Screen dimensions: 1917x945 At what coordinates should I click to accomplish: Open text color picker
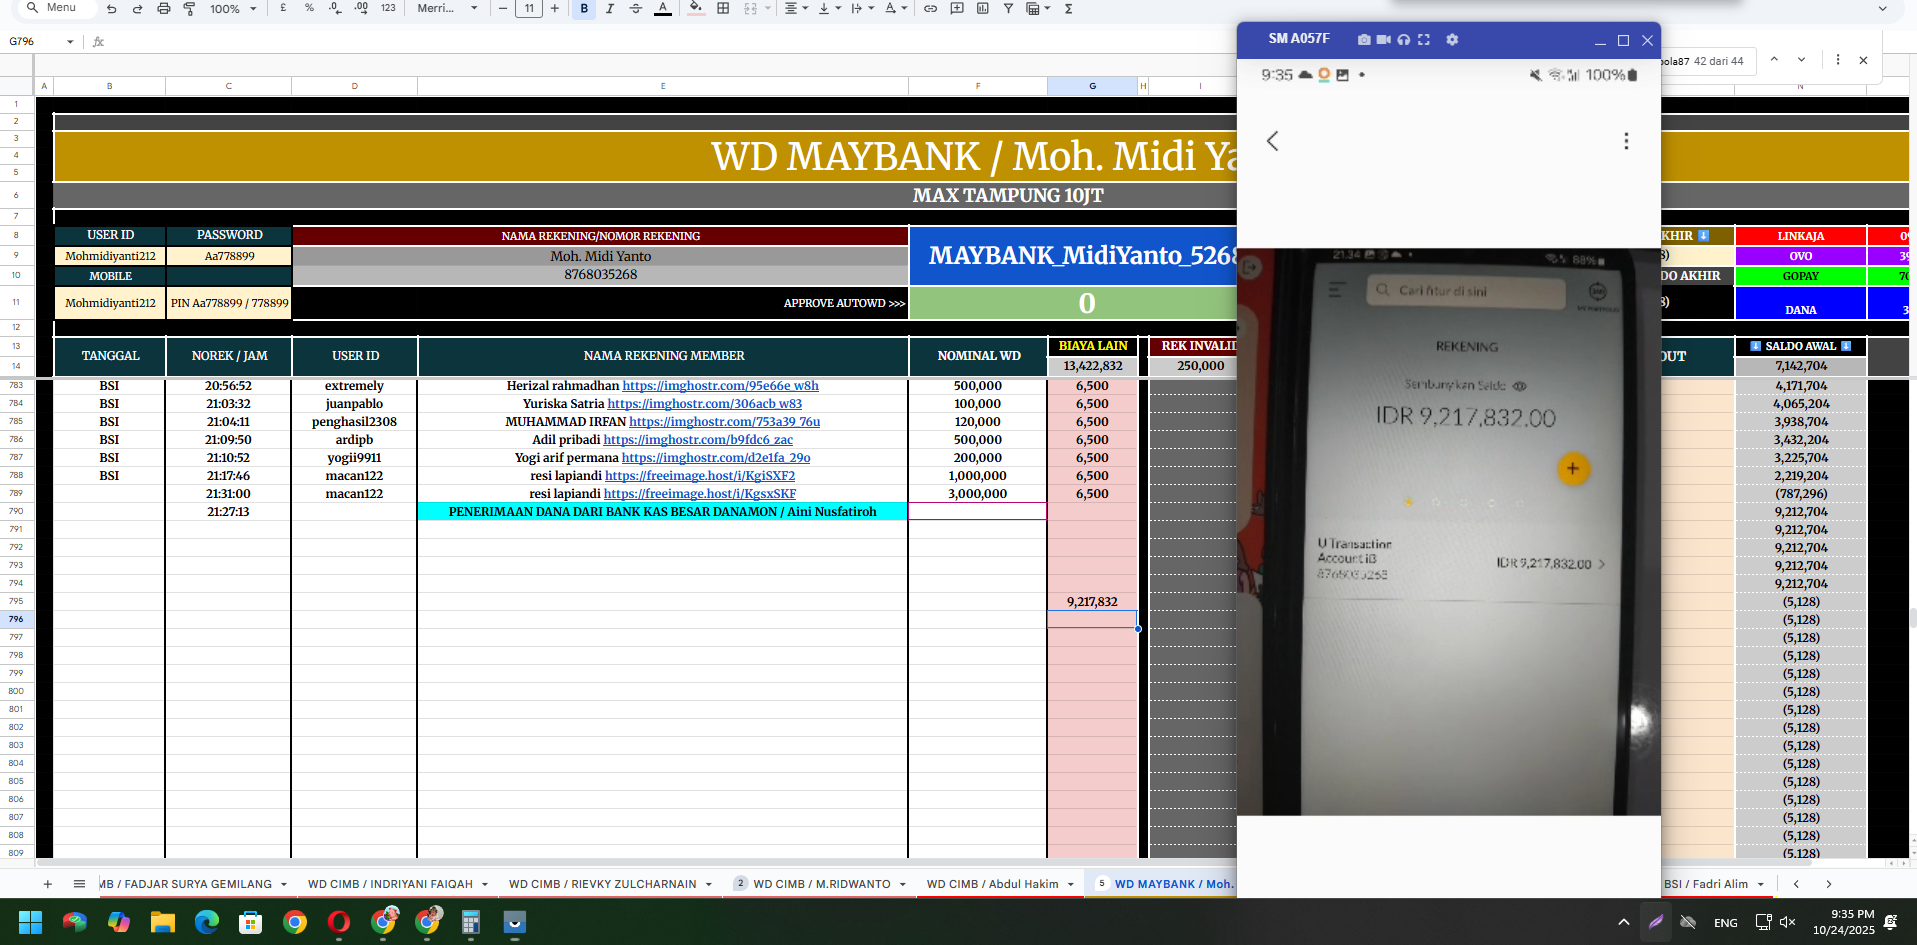click(x=662, y=8)
